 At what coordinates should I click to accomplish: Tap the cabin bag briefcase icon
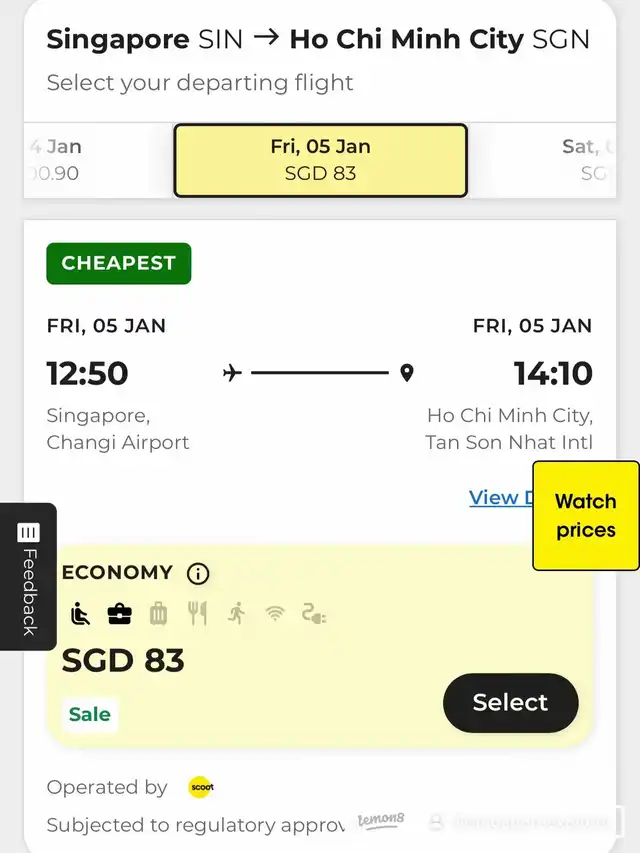[x=119, y=614]
